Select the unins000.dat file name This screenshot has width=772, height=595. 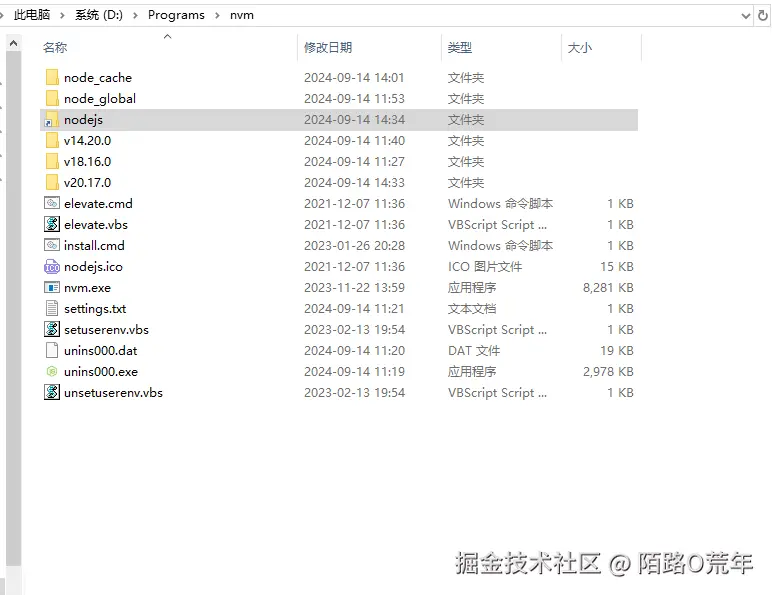coord(100,351)
